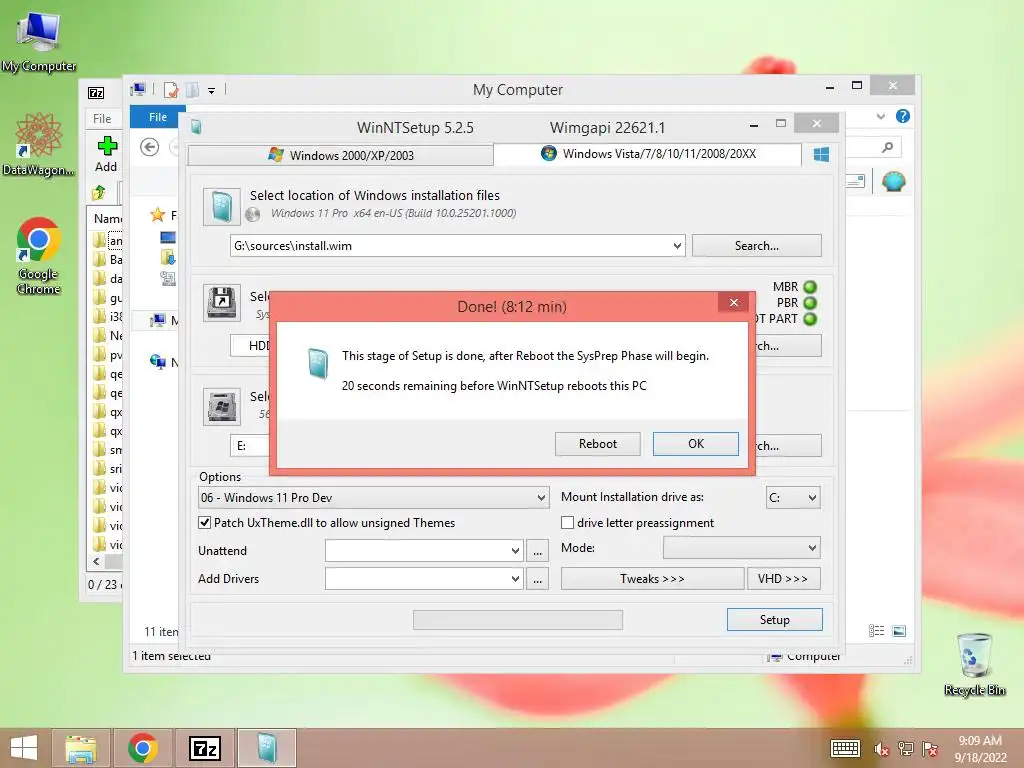Click search magnifier in My Computer window

point(887,148)
